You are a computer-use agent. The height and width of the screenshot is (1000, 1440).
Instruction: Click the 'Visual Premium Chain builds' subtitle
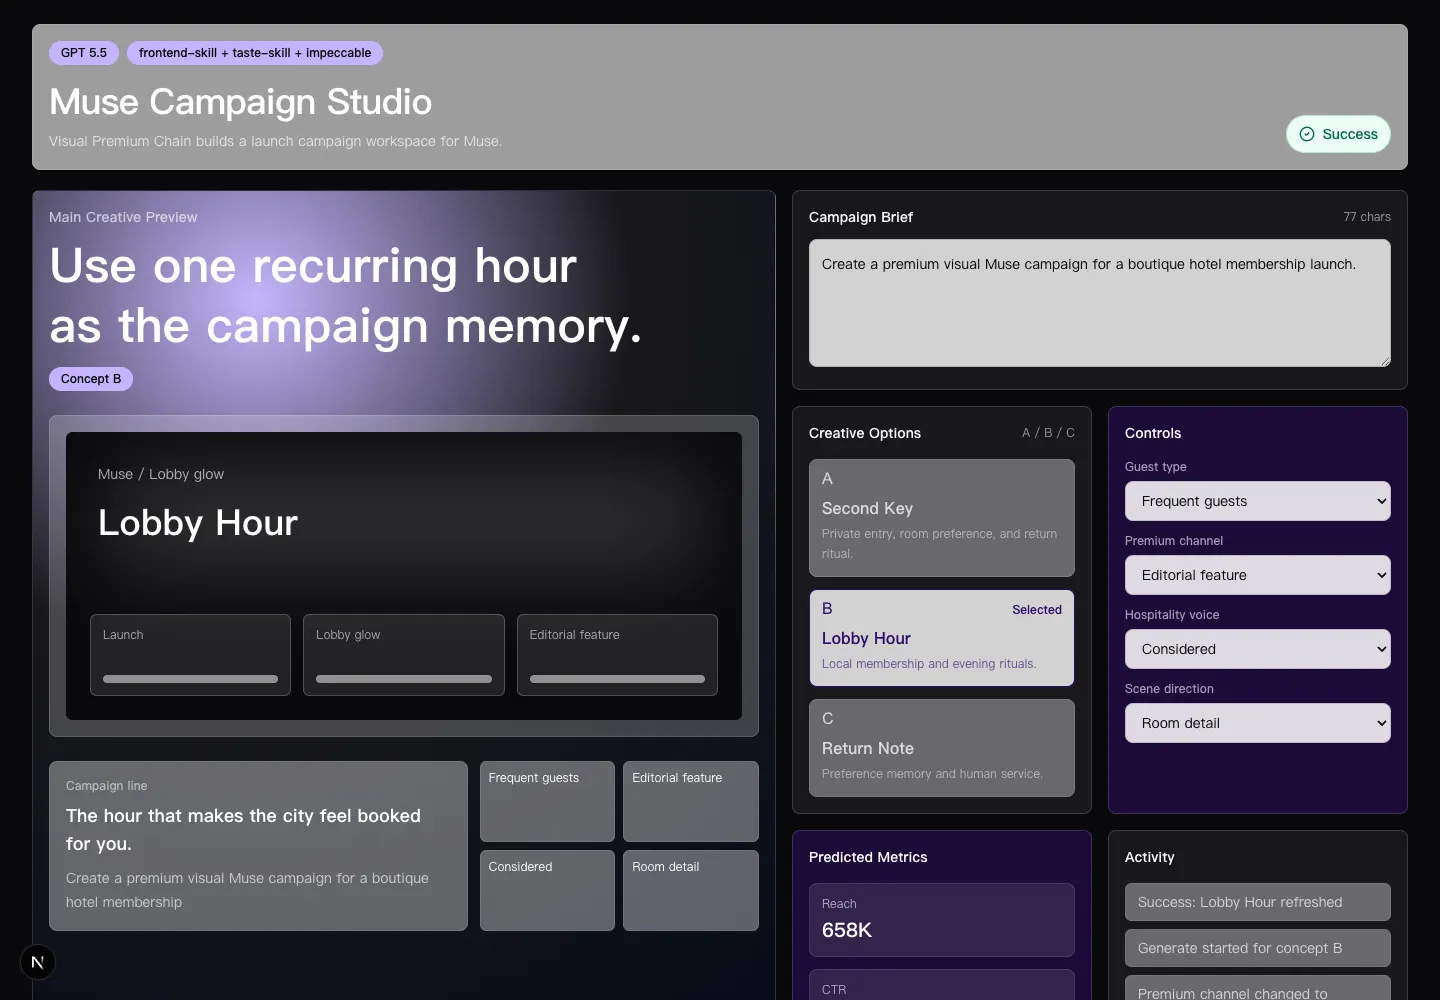[x=276, y=141]
